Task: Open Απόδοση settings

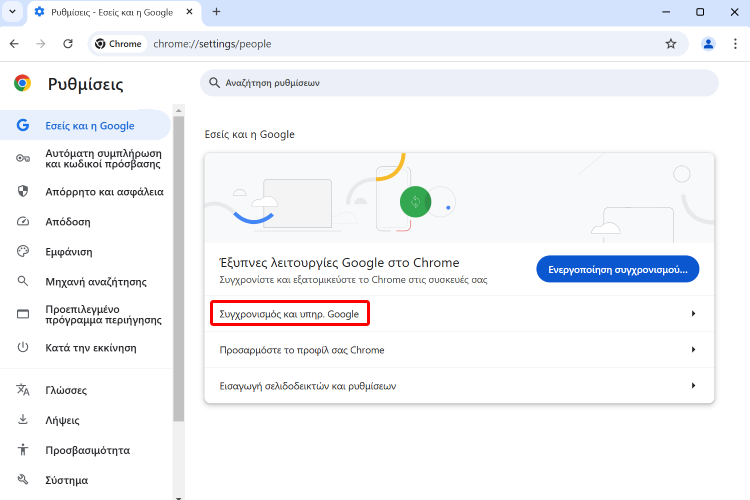Action: click(86, 222)
